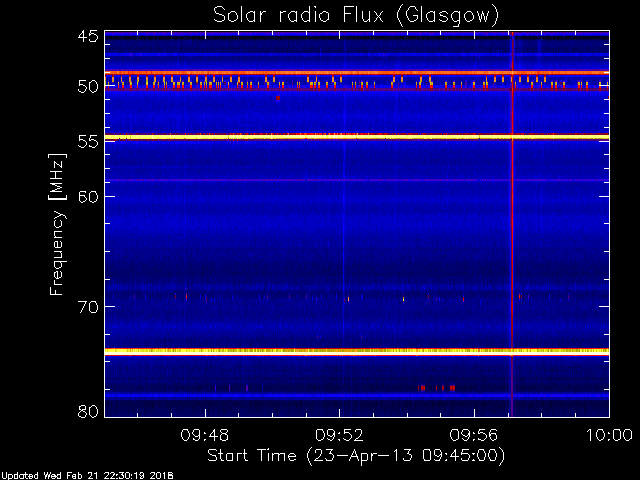Screen dimensions: 640x480
Task: Click the 'Updated Wed Feb 21 22:30:19 2018' timestamp
Action: click(x=87, y=476)
